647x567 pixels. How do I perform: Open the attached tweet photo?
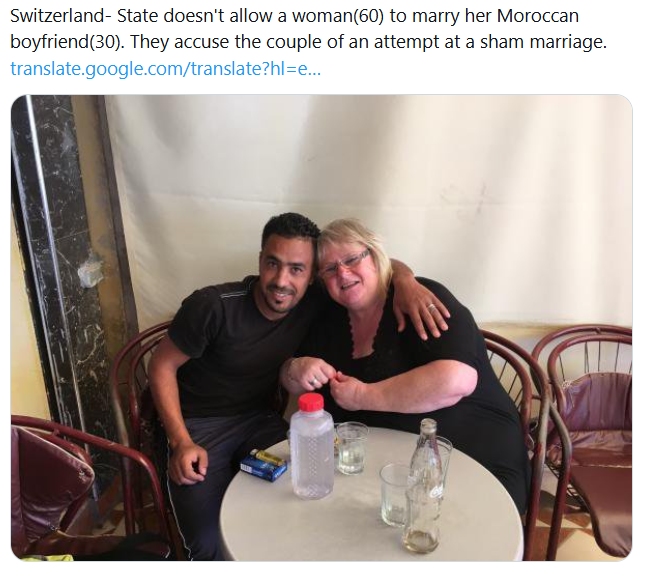[x=321, y=328]
